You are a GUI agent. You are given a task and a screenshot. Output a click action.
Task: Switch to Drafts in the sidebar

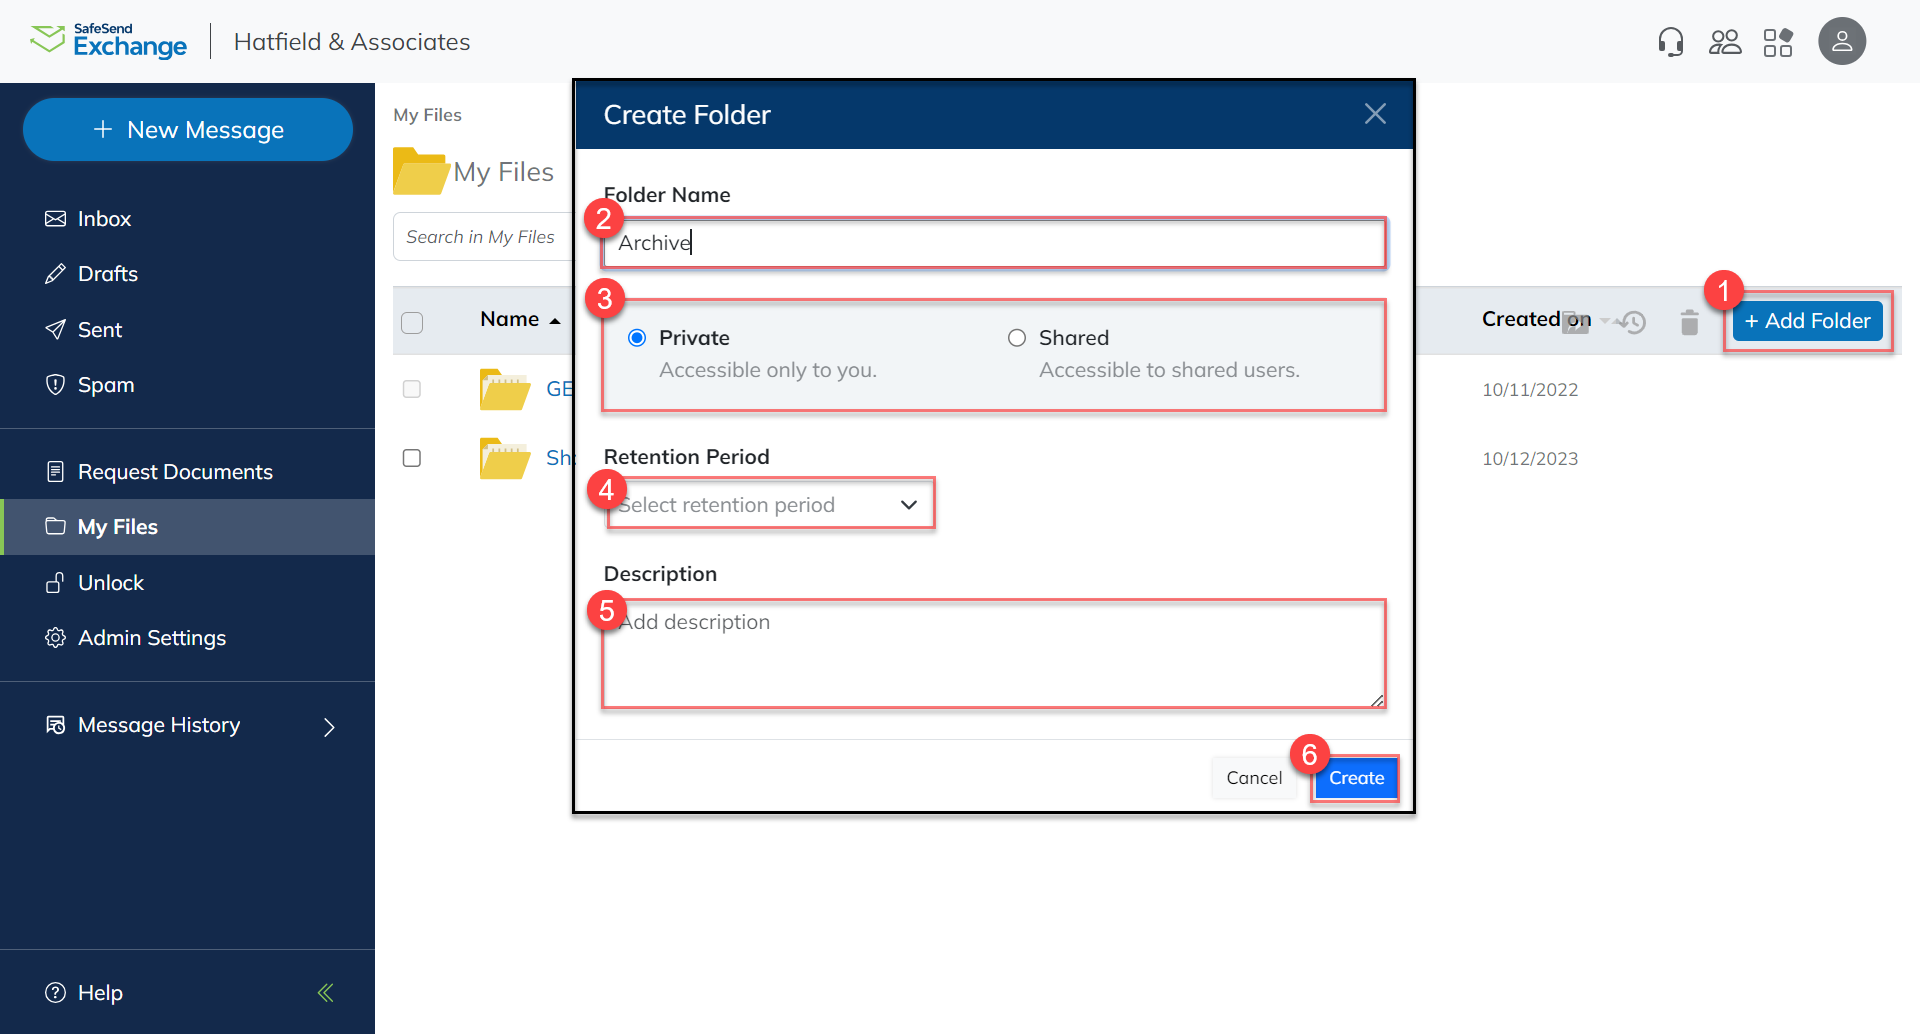107,273
